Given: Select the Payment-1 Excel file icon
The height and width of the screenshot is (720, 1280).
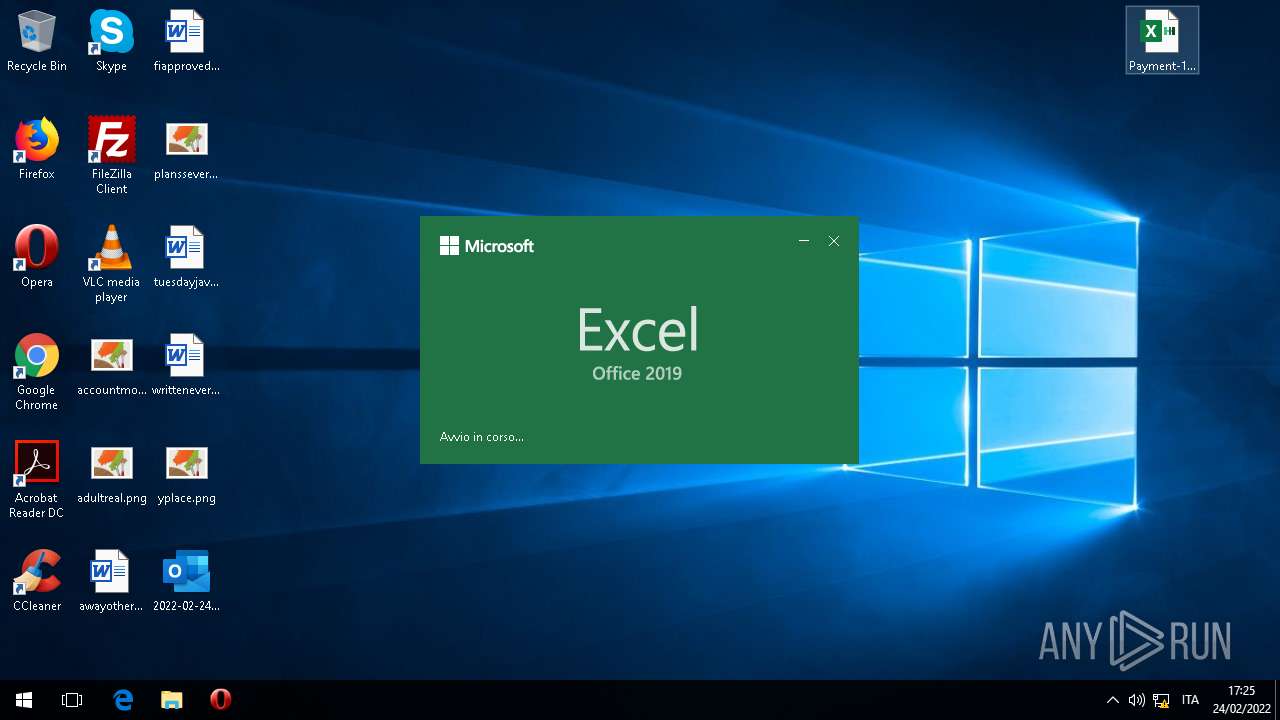Looking at the screenshot, I should 1162,40.
